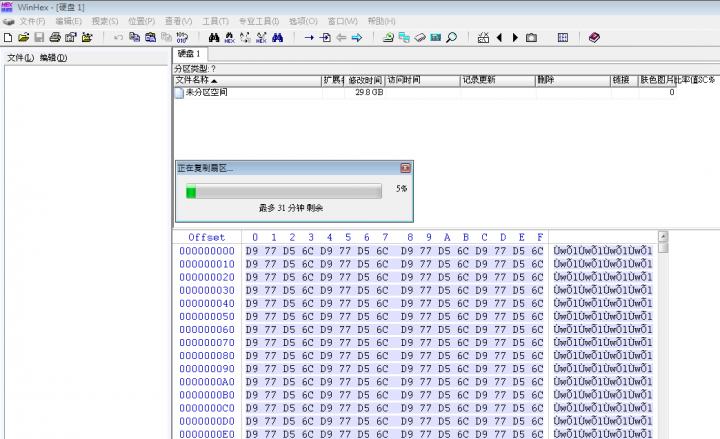Click the open disk toolbar icon
Viewport: 720px width, 439px height.
[388, 38]
